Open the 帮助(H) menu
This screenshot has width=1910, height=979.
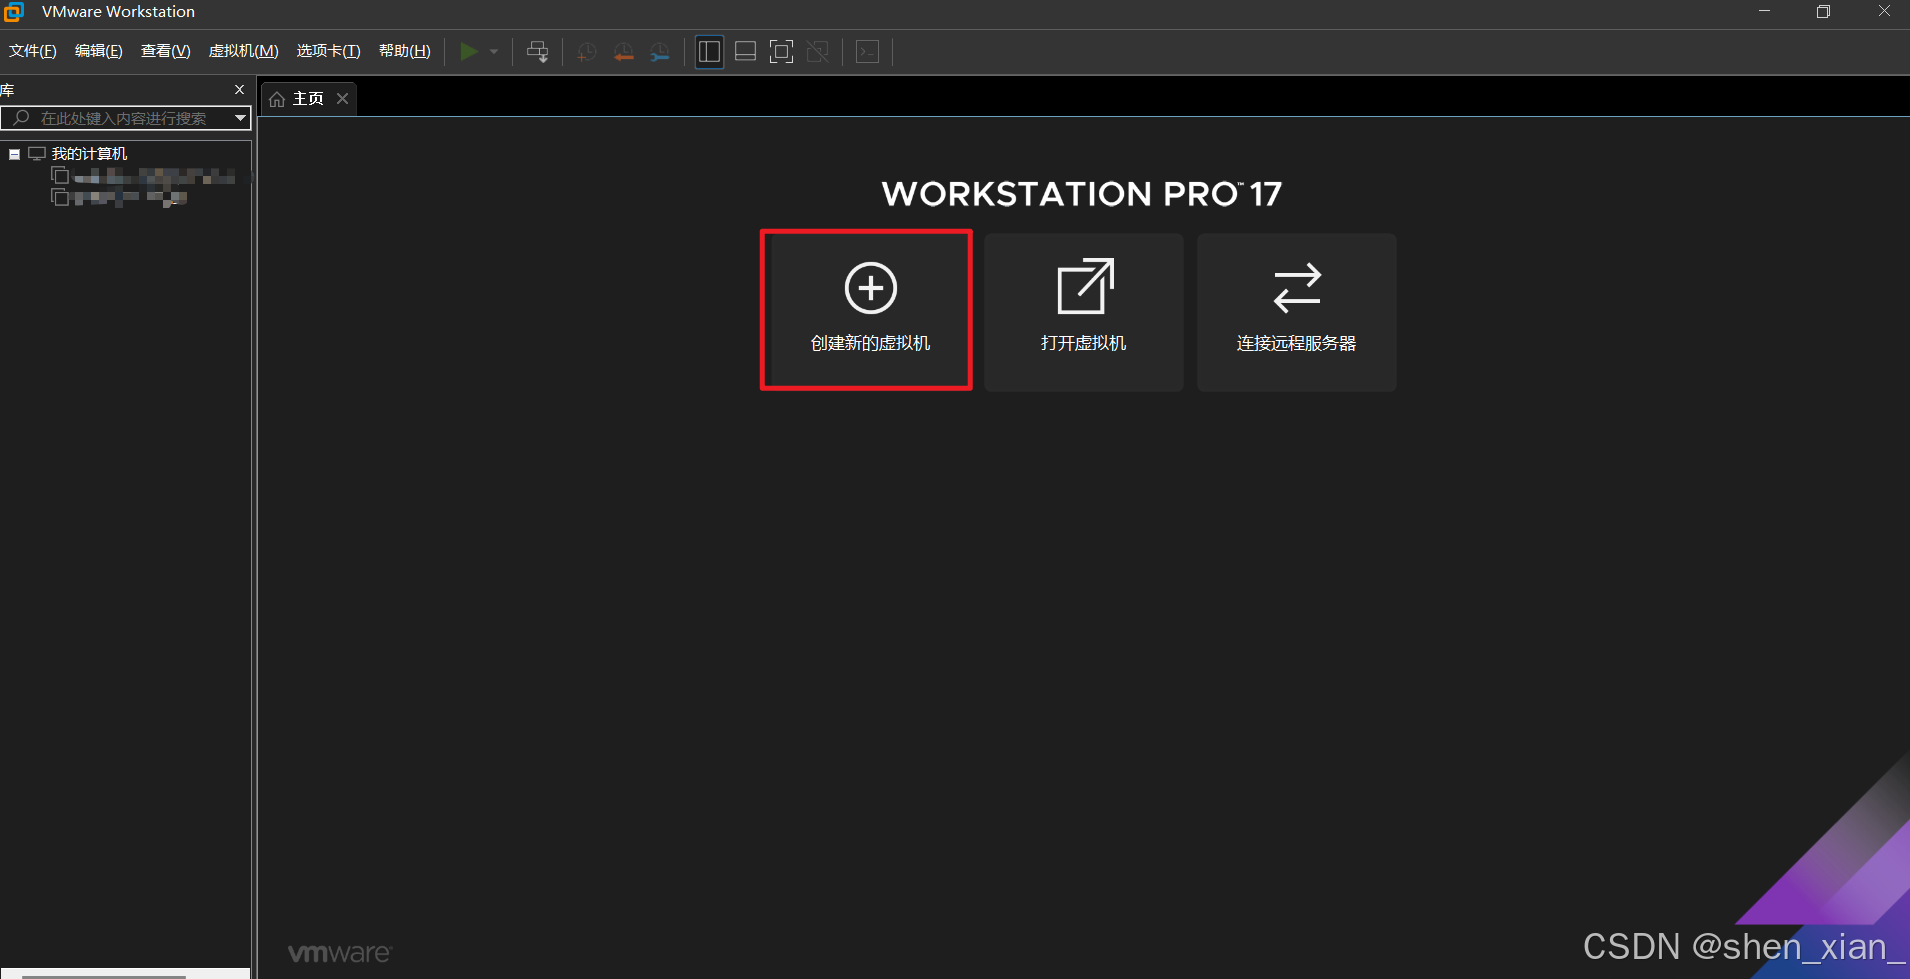coord(405,51)
